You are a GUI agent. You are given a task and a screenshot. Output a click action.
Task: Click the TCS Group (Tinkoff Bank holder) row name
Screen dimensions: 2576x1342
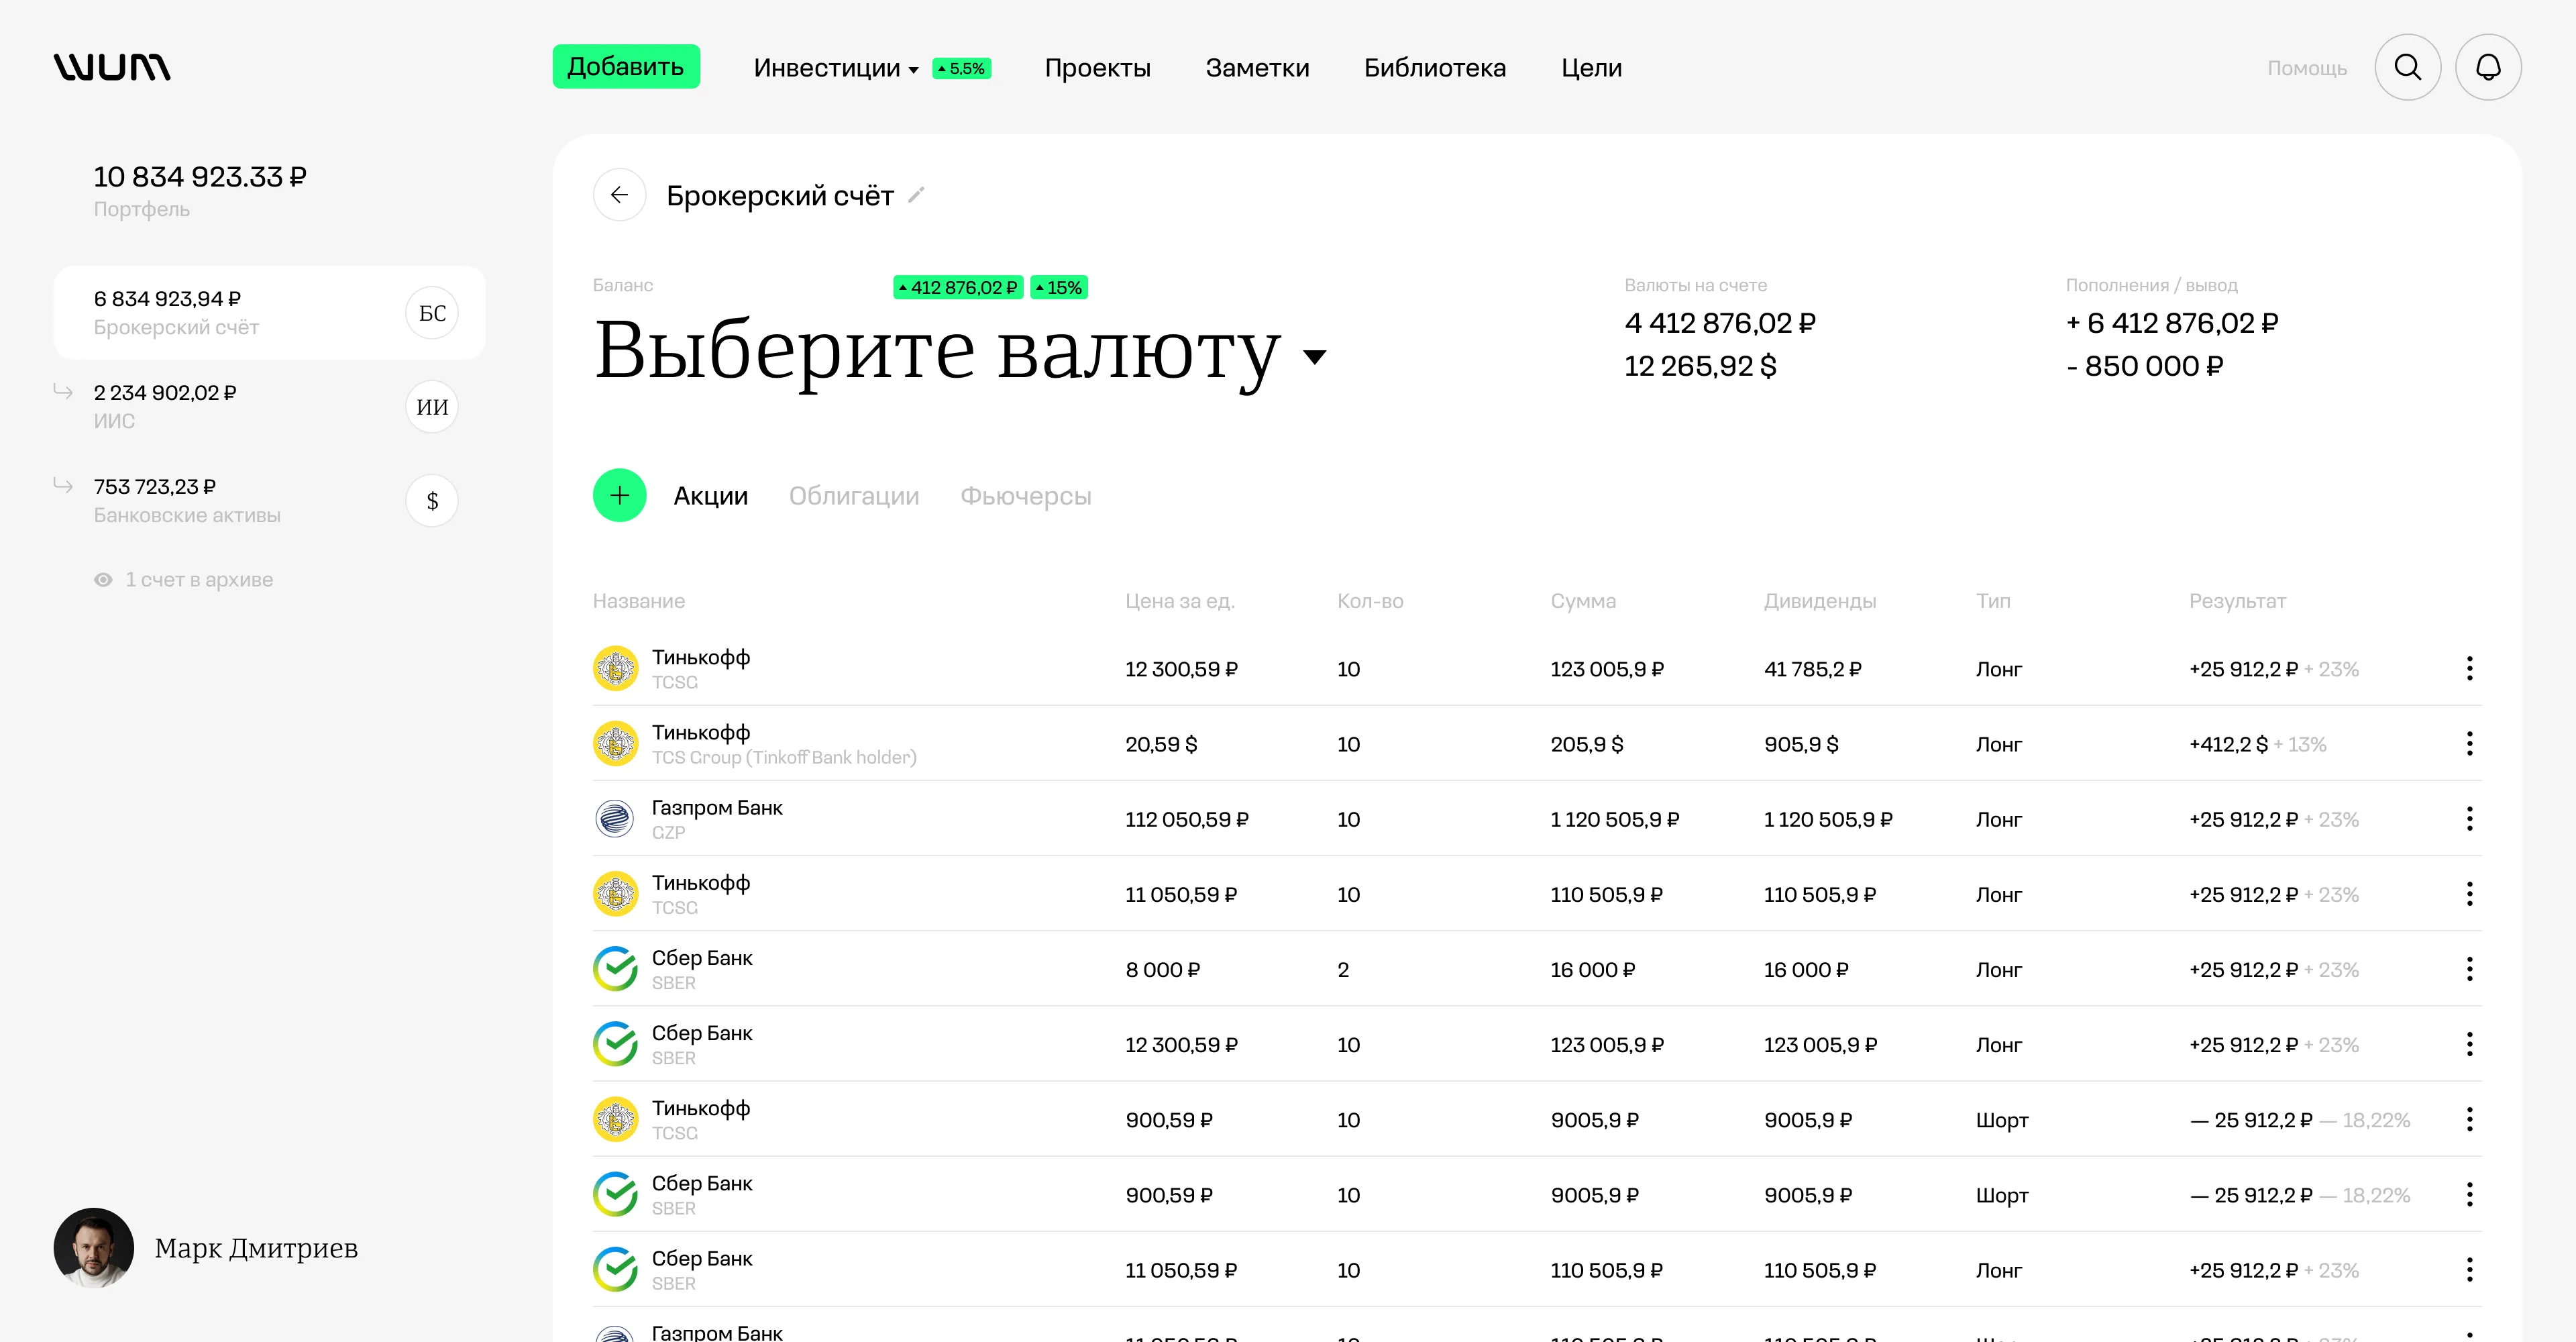pos(784,757)
